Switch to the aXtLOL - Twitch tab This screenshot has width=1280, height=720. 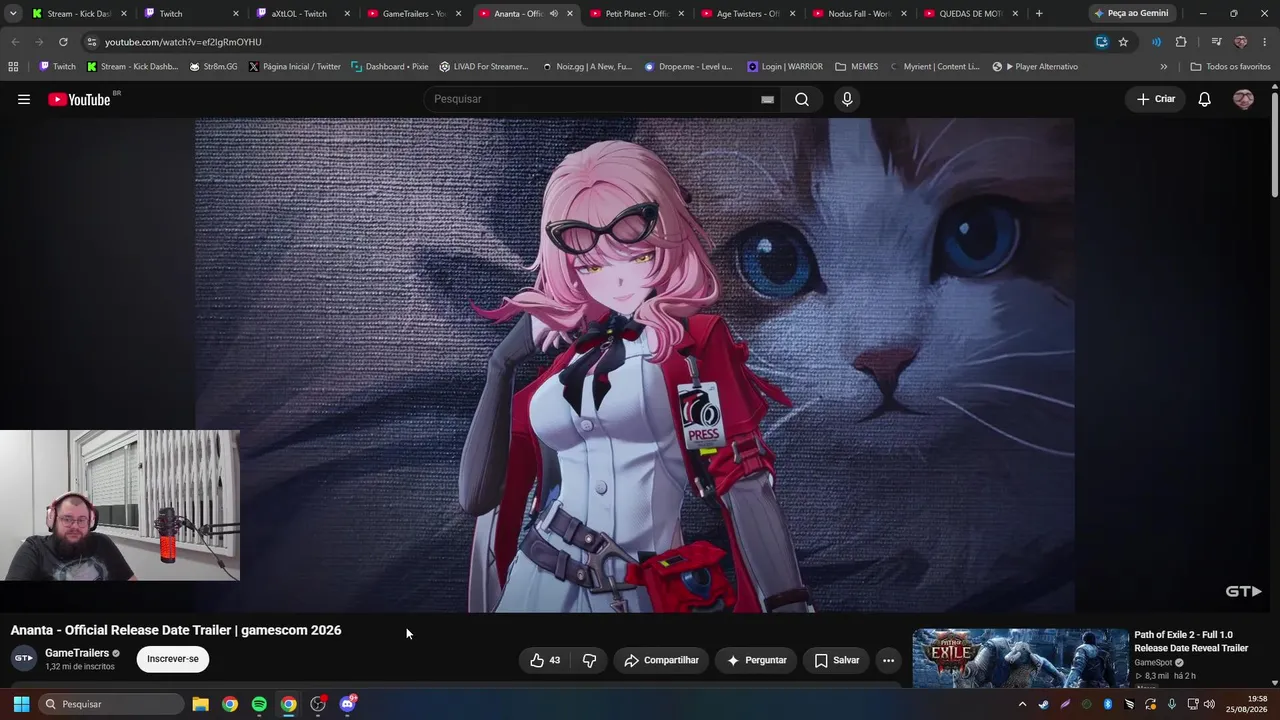(x=303, y=14)
